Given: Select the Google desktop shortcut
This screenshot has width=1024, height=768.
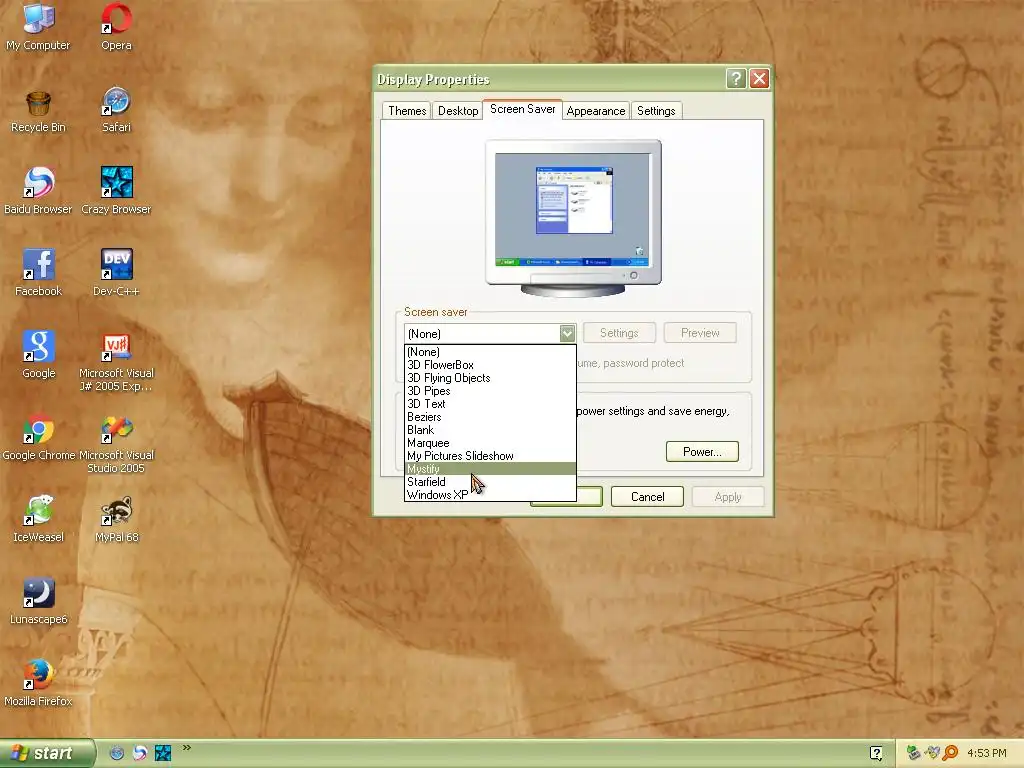Looking at the screenshot, I should click(x=38, y=355).
